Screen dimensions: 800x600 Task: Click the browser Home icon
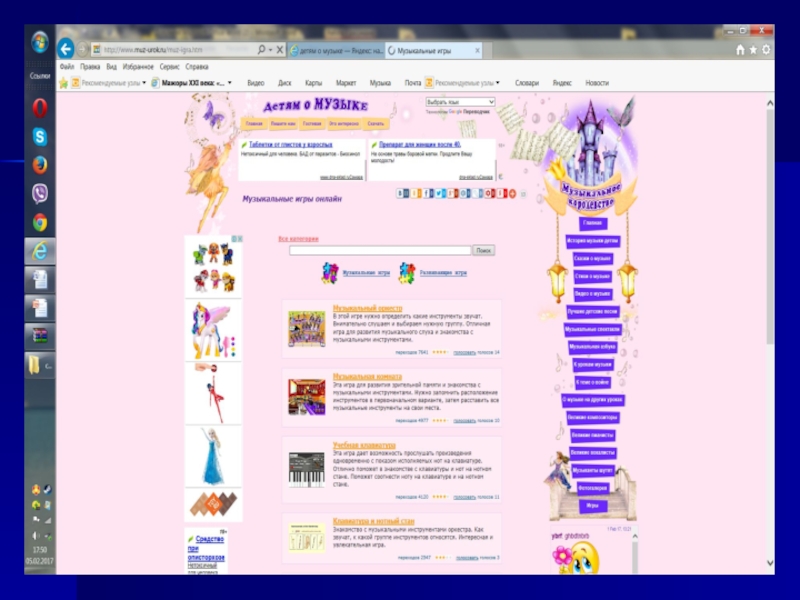(x=739, y=49)
